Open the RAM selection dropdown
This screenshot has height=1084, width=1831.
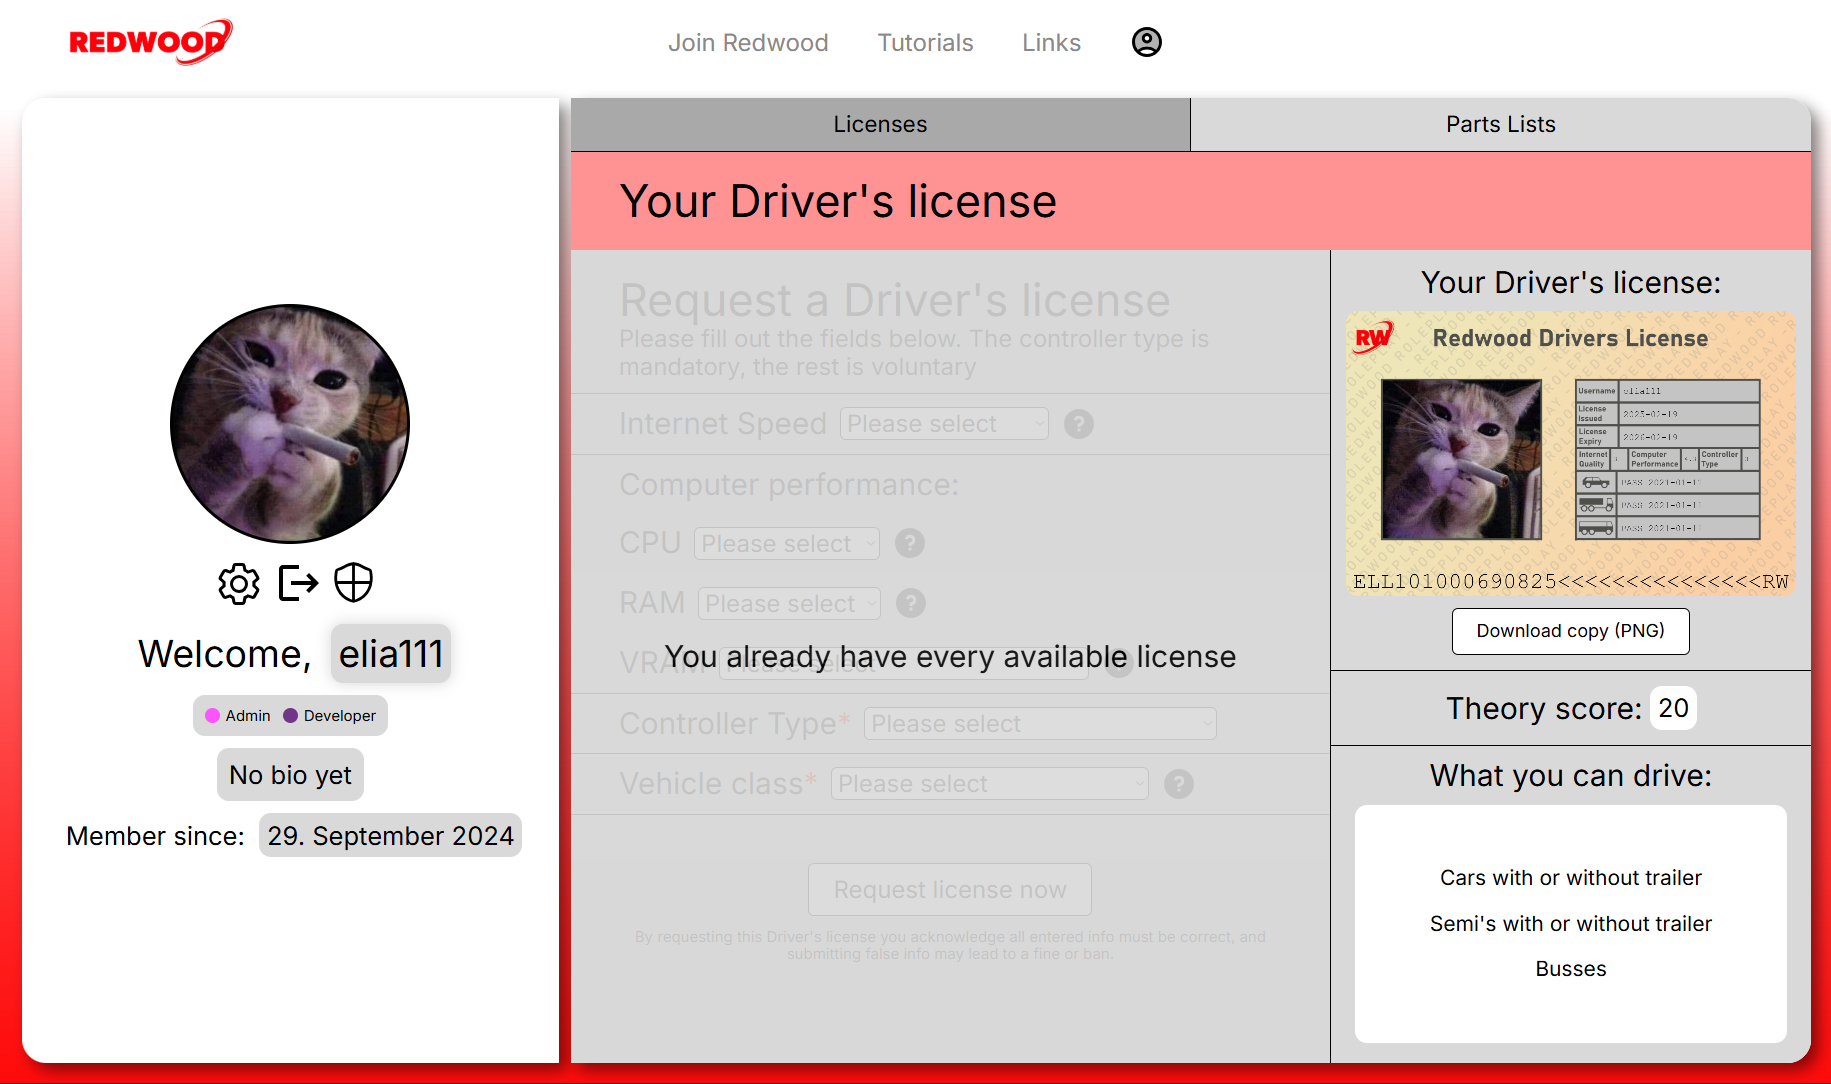tap(789, 604)
